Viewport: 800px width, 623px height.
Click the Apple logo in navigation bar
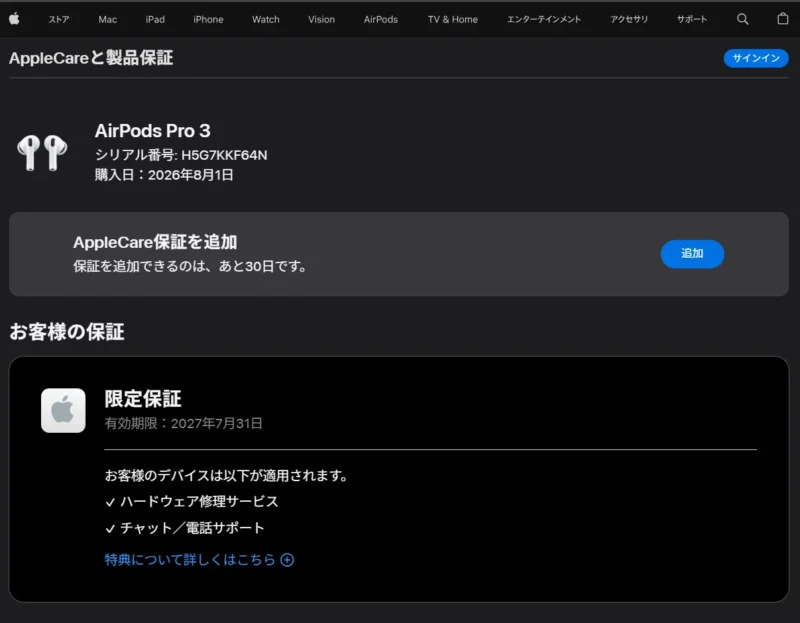[x=14, y=19]
